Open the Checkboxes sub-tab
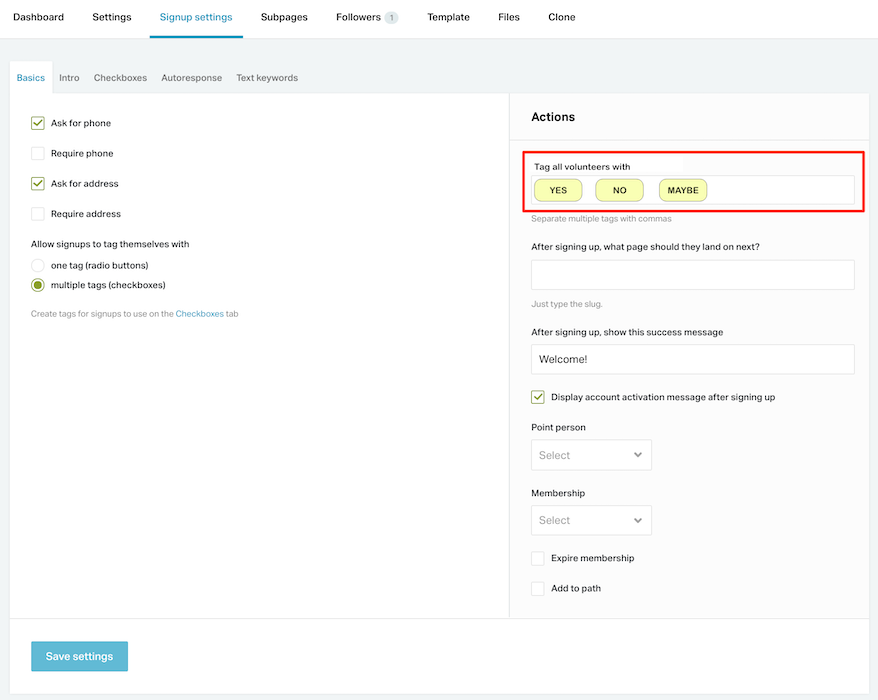878x700 pixels. pos(120,78)
